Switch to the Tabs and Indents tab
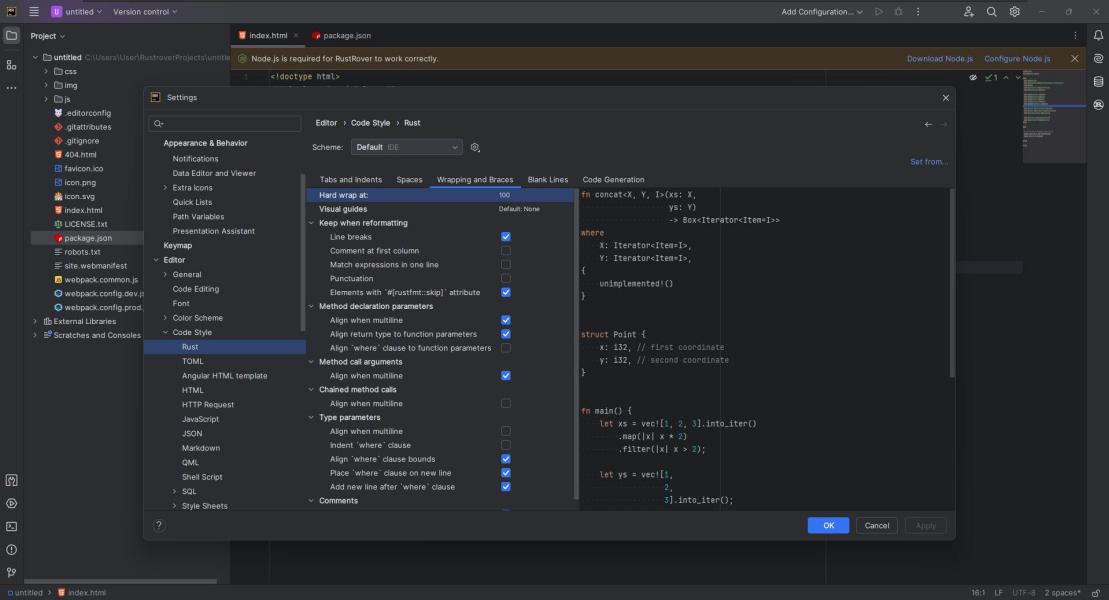 click(350, 180)
